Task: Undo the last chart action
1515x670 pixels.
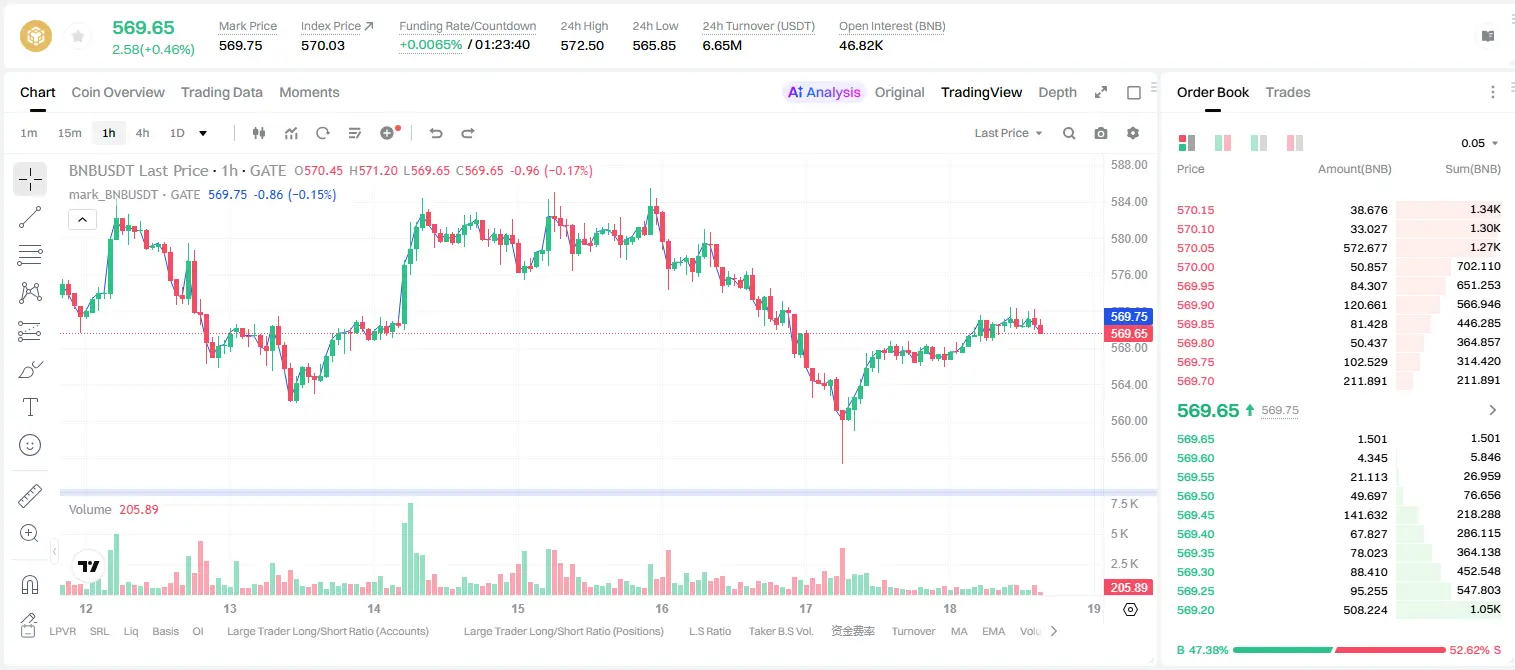Action: (436, 133)
